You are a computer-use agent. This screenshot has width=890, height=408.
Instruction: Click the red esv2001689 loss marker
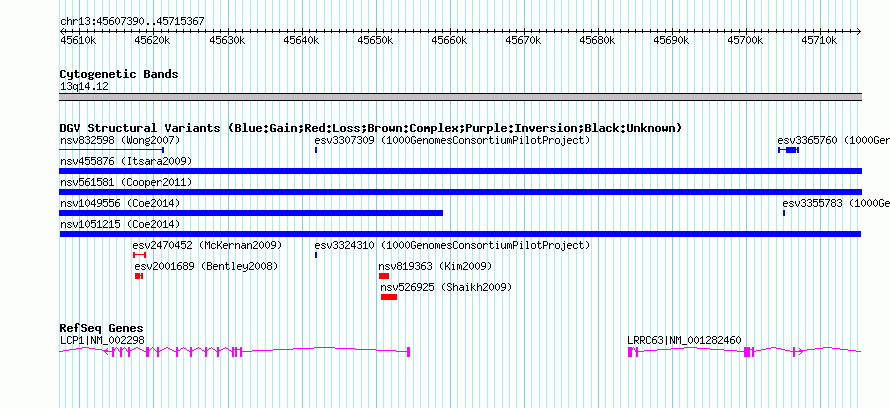pos(139,276)
